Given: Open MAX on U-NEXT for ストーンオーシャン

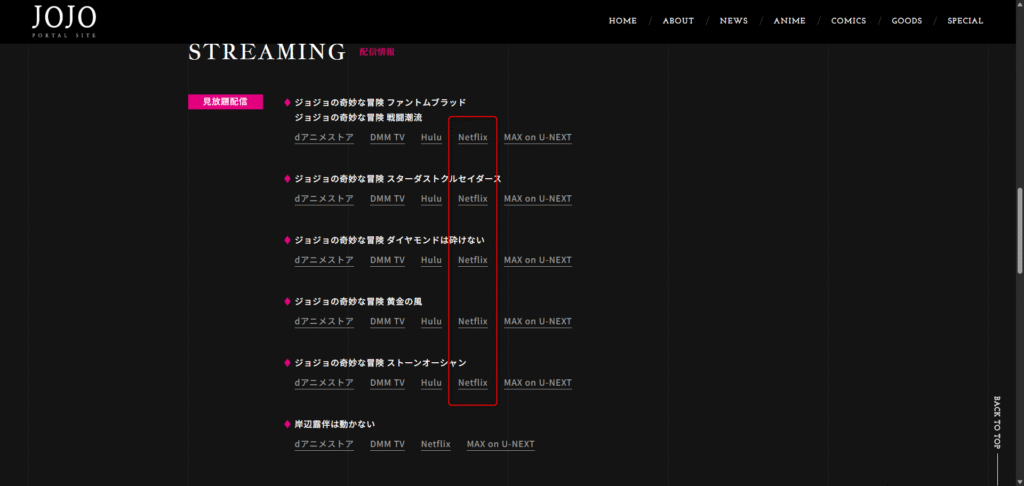Looking at the screenshot, I should click(537, 383).
